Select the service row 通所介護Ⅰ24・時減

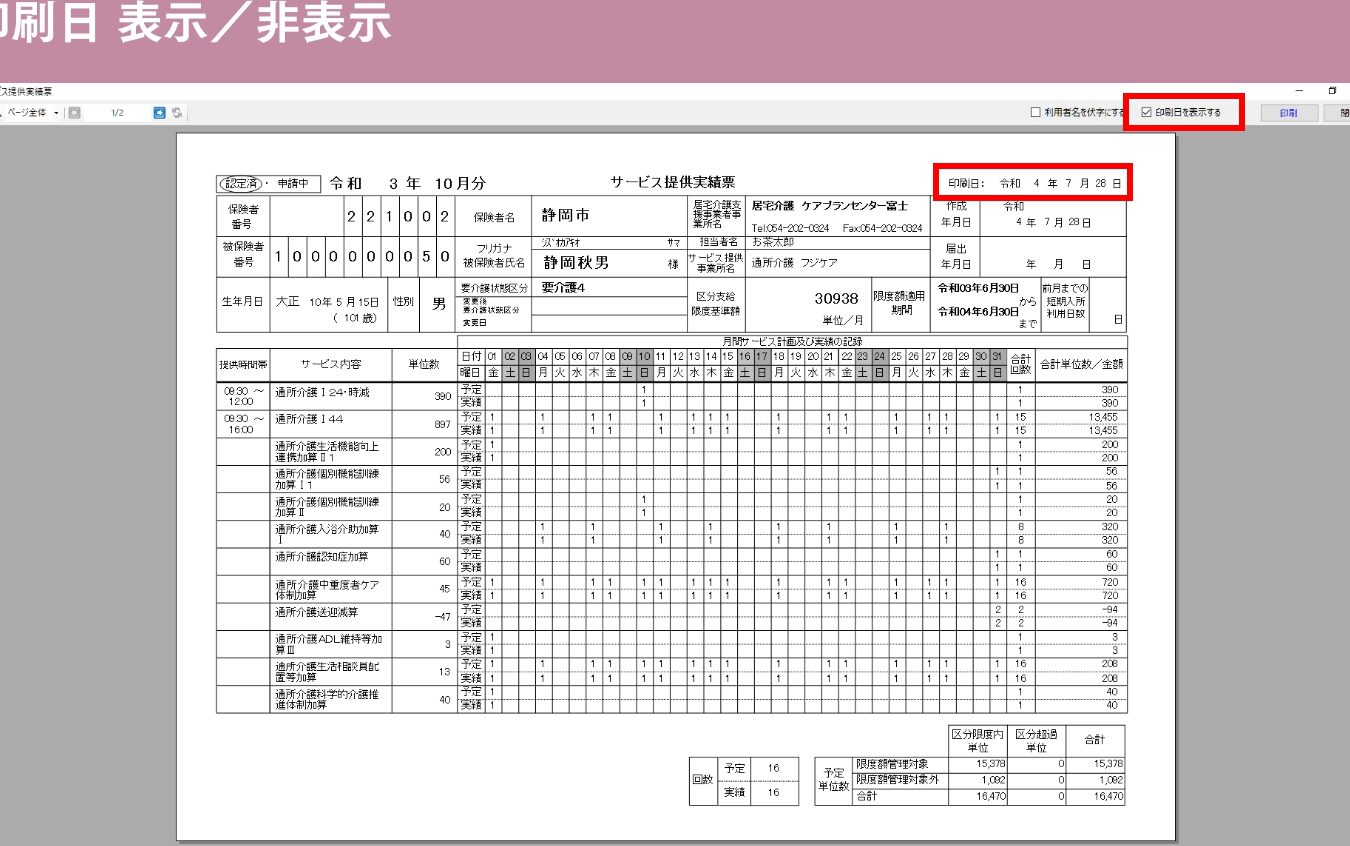click(322, 392)
